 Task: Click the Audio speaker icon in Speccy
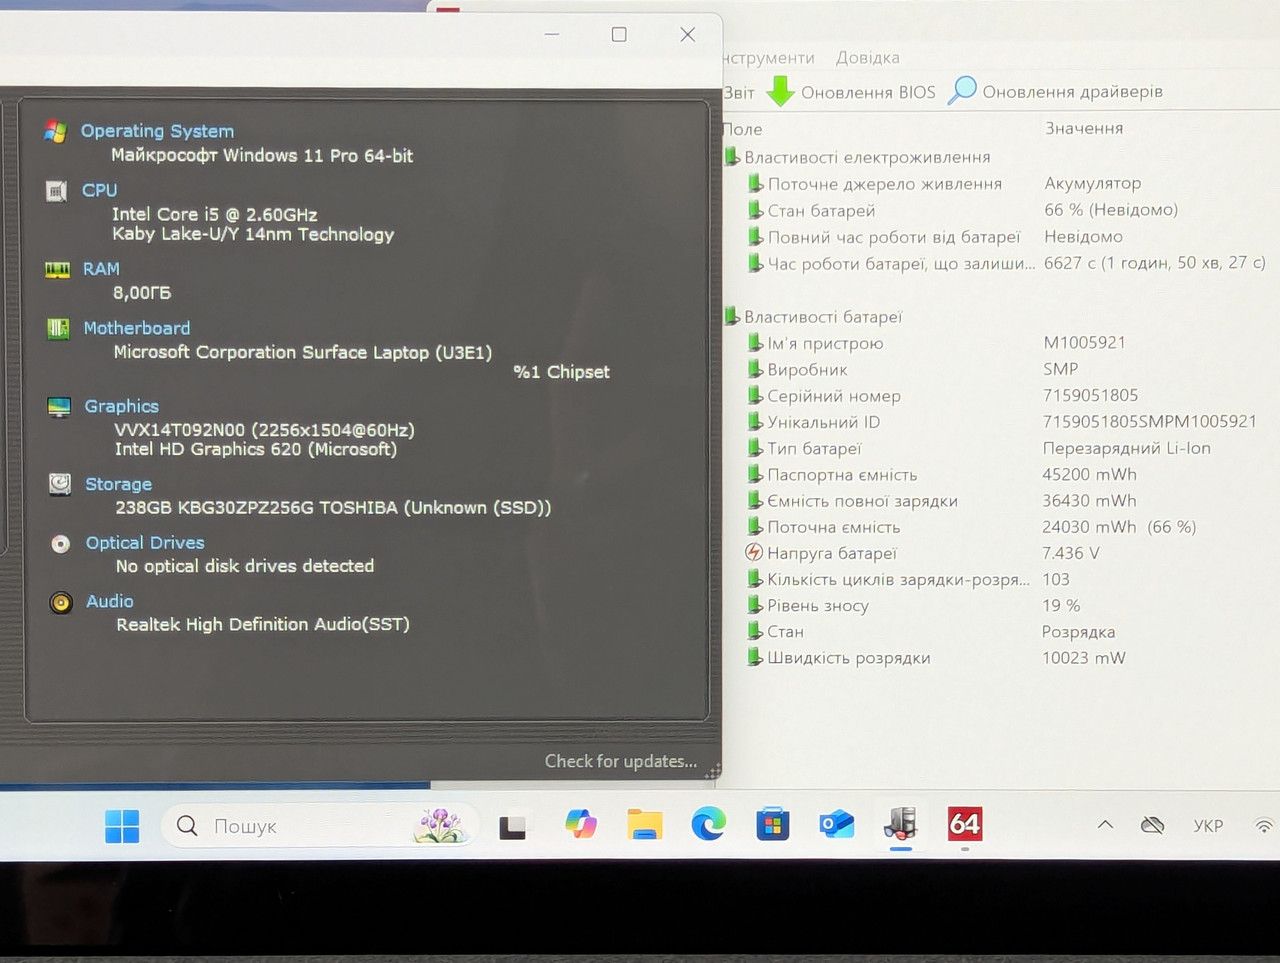pos(61,603)
